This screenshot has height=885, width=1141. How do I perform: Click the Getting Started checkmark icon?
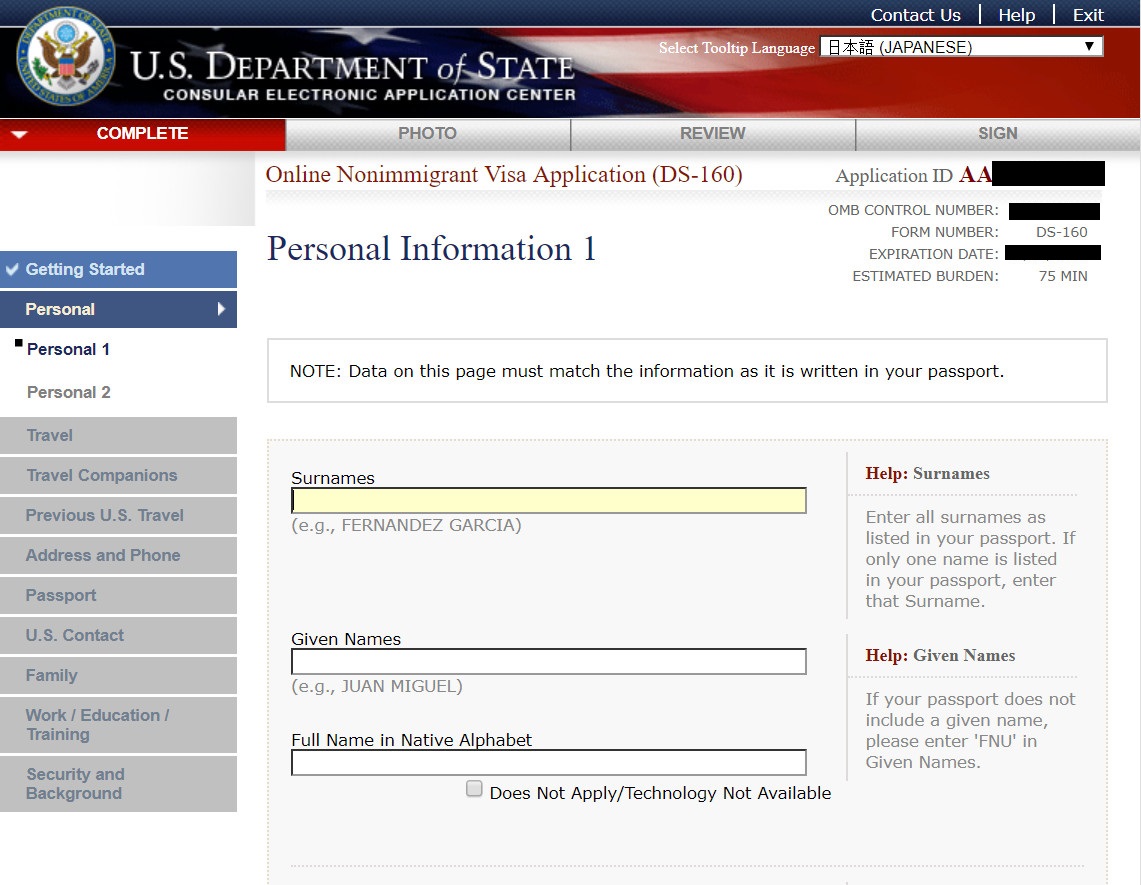(x=12, y=269)
